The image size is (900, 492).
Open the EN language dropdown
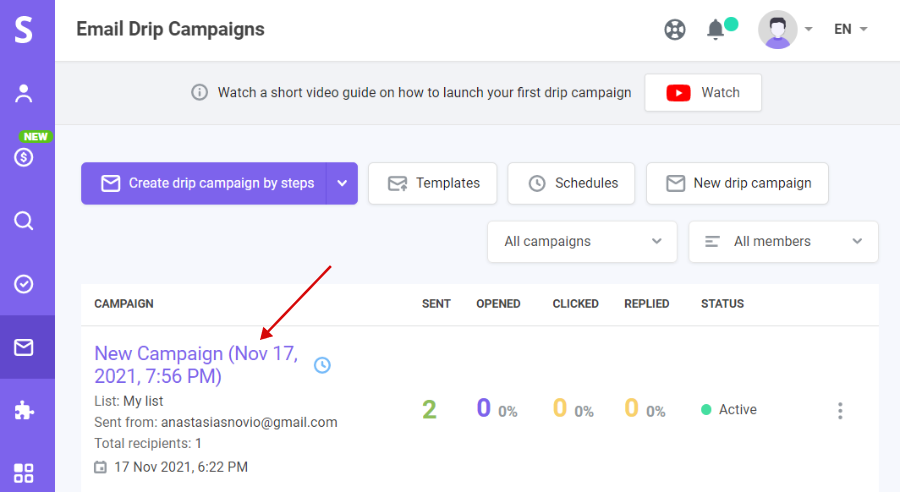pos(851,29)
